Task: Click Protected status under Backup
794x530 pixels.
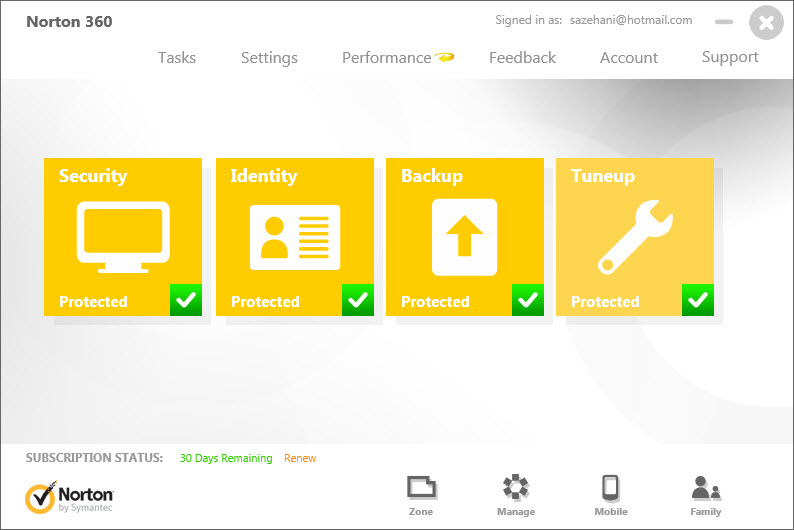Action: 435,302
